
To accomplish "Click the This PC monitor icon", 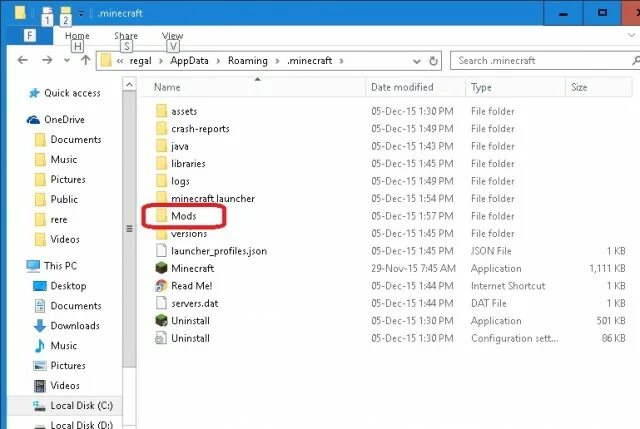I will tap(33, 266).
